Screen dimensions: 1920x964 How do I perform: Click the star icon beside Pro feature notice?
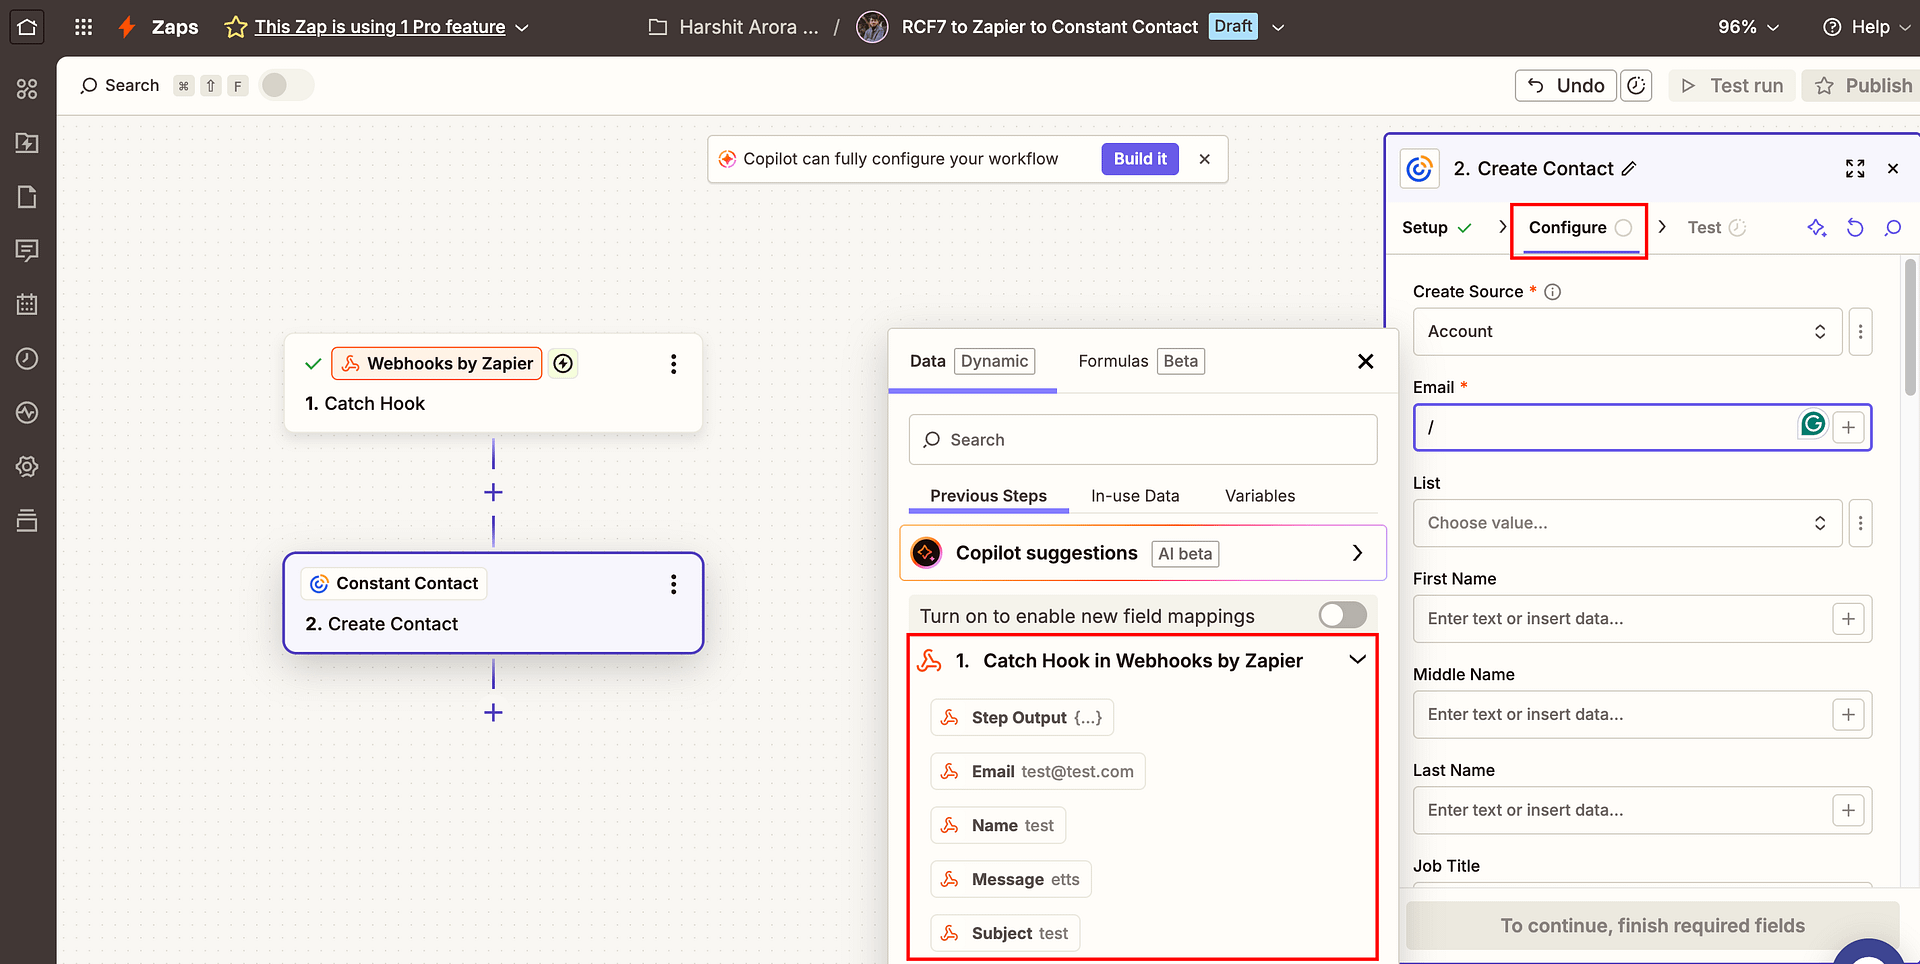pos(236,27)
